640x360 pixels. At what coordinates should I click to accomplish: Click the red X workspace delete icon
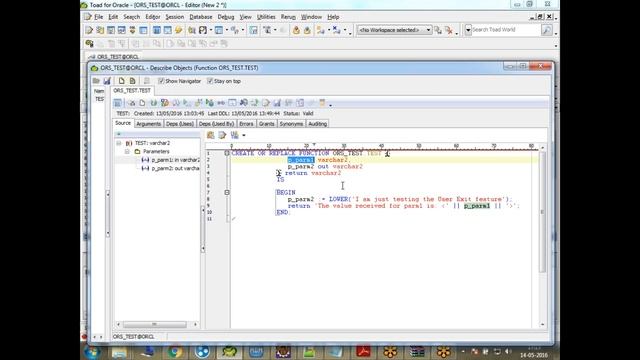click(449, 30)
